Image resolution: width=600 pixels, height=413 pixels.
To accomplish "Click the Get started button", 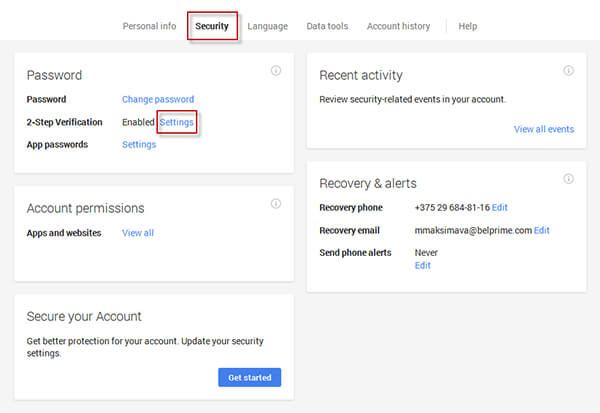I will pos(249,377).
